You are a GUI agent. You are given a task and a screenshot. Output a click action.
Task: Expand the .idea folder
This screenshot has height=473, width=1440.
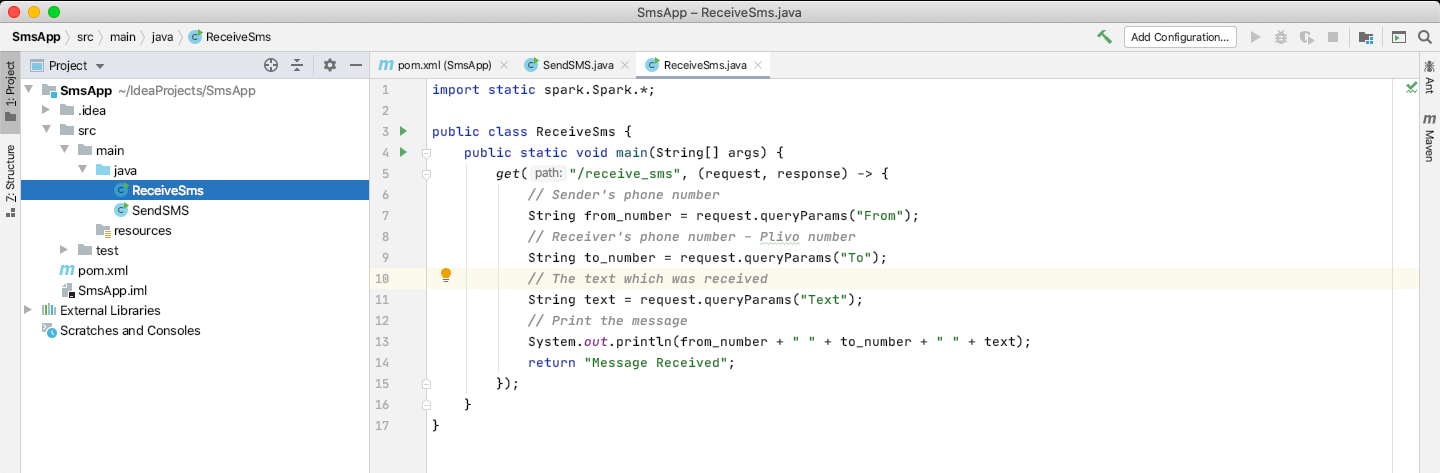[x=46, y=110]
